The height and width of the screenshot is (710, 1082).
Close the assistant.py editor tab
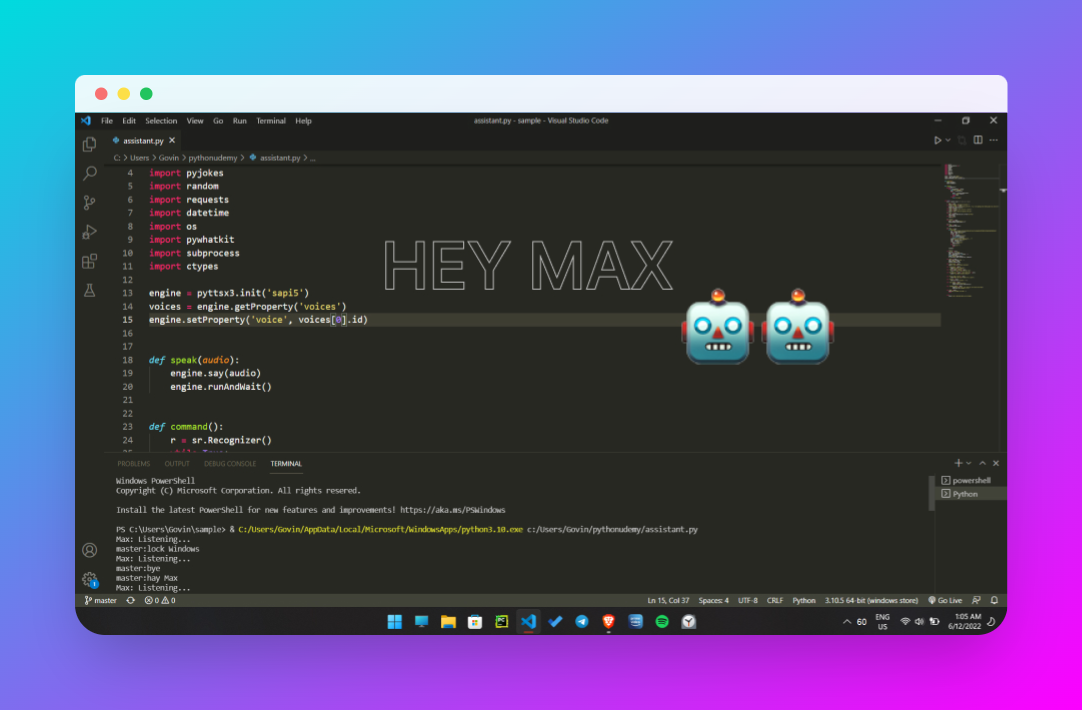172,140
